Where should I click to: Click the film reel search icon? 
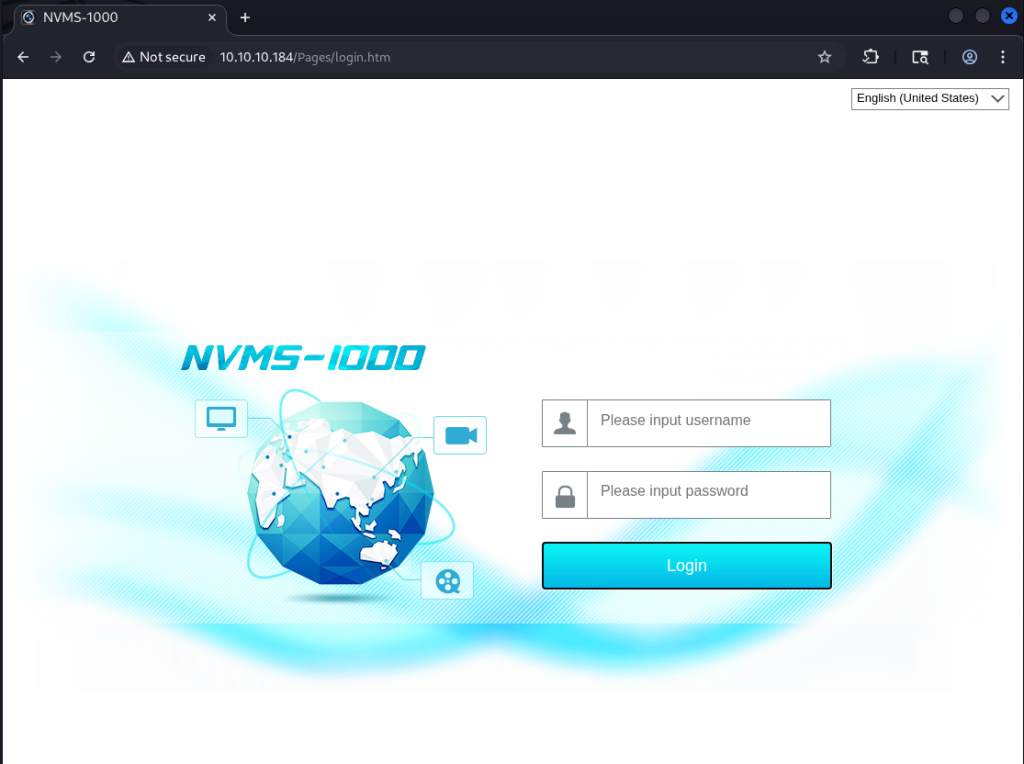point(447,580)
